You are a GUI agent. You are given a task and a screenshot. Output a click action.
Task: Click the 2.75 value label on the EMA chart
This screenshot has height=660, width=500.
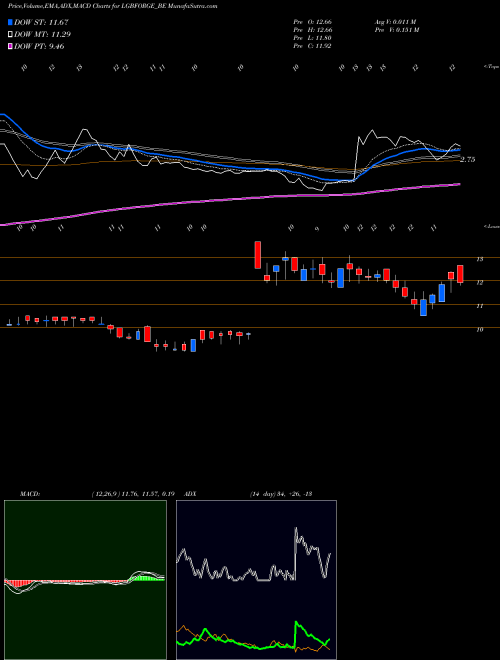coord(468,160)
